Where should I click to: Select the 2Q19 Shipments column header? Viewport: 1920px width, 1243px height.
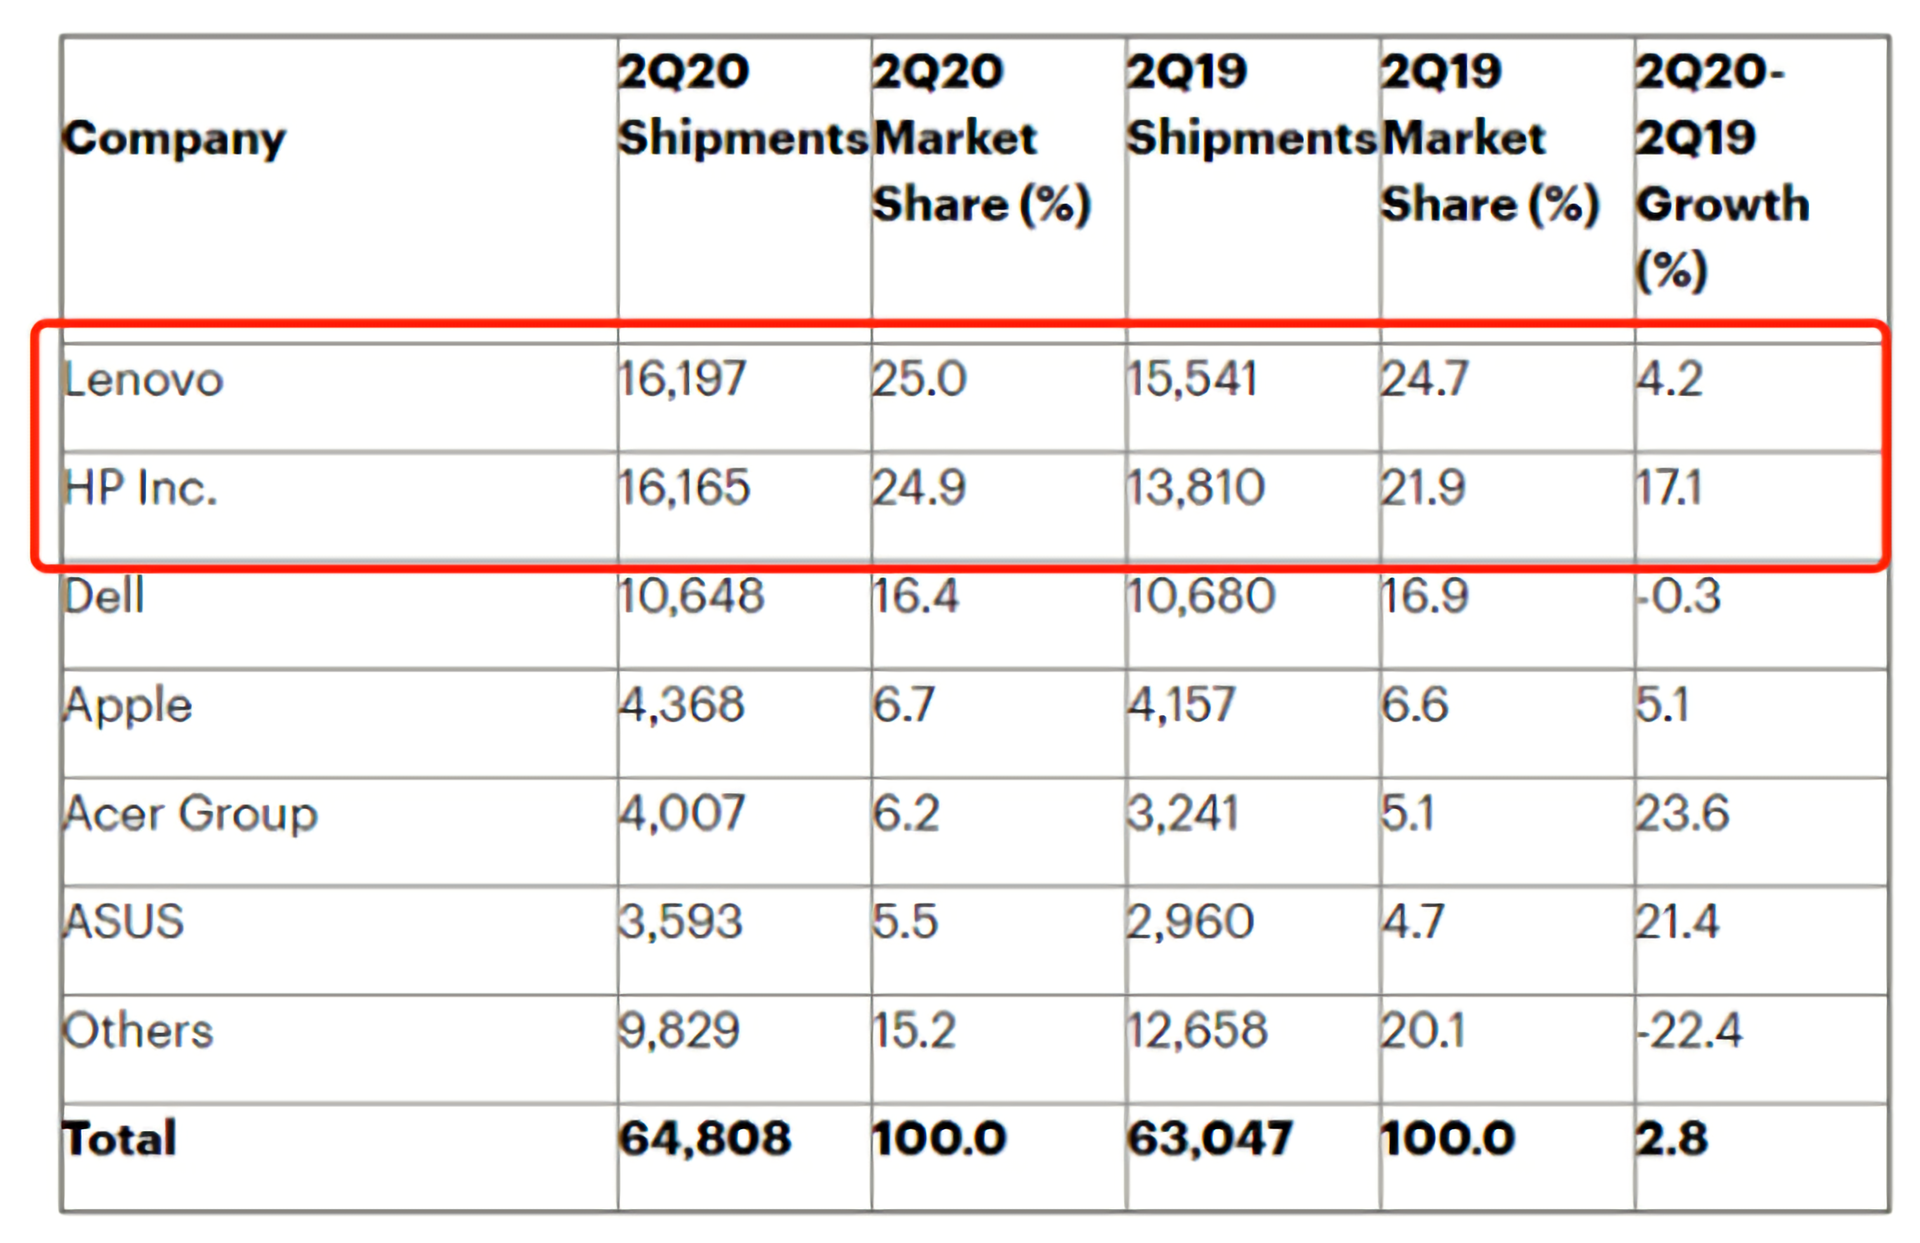pyautogui.click(x=1250, y=105)
